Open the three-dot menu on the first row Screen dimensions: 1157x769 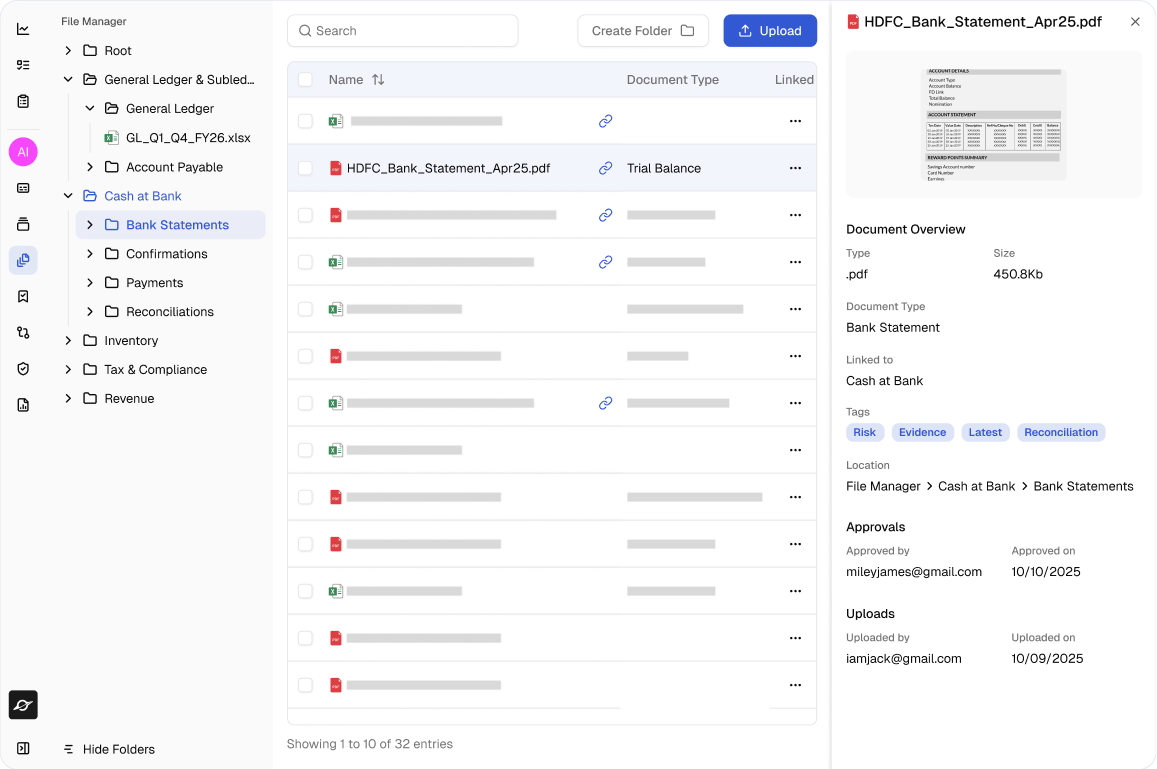[x=795, y=121]
